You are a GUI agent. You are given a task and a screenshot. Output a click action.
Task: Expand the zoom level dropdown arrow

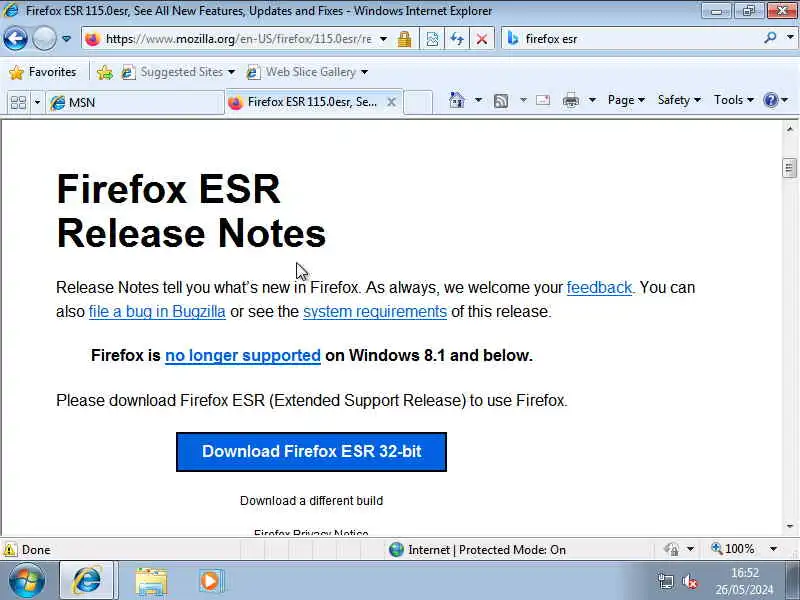[773, 549]
